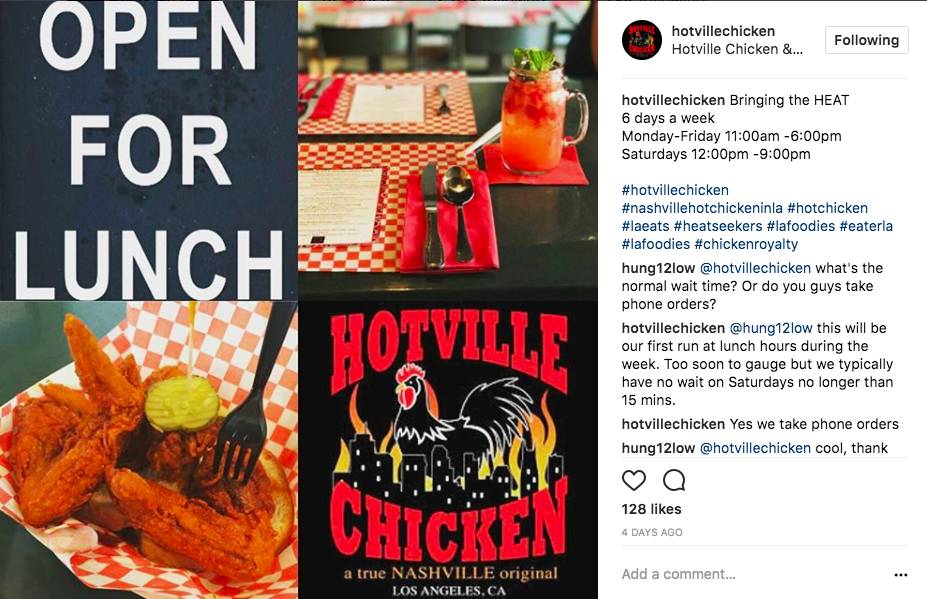927x599 pixels.
Task: Open the #hotvillechicken hashtag
Action: coord(675,190)
